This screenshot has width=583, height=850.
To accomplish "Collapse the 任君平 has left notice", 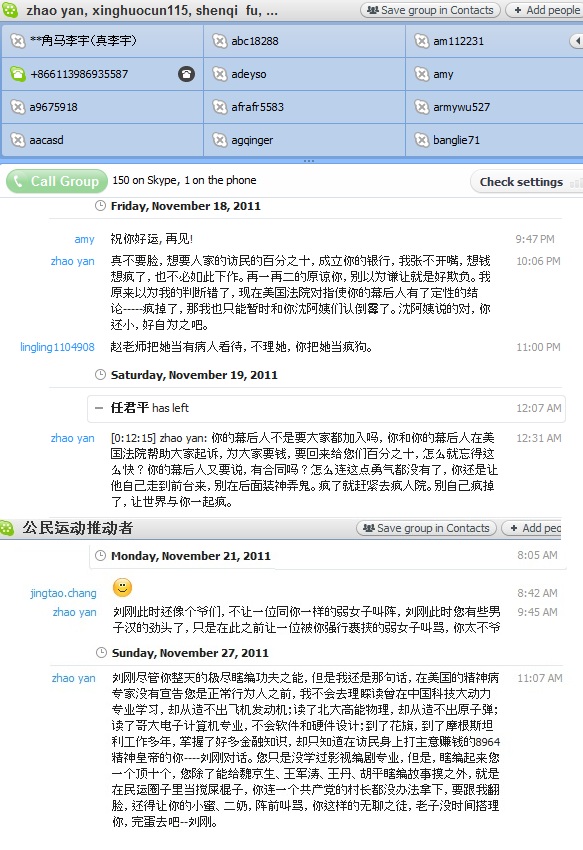I will tap(99, 408).
